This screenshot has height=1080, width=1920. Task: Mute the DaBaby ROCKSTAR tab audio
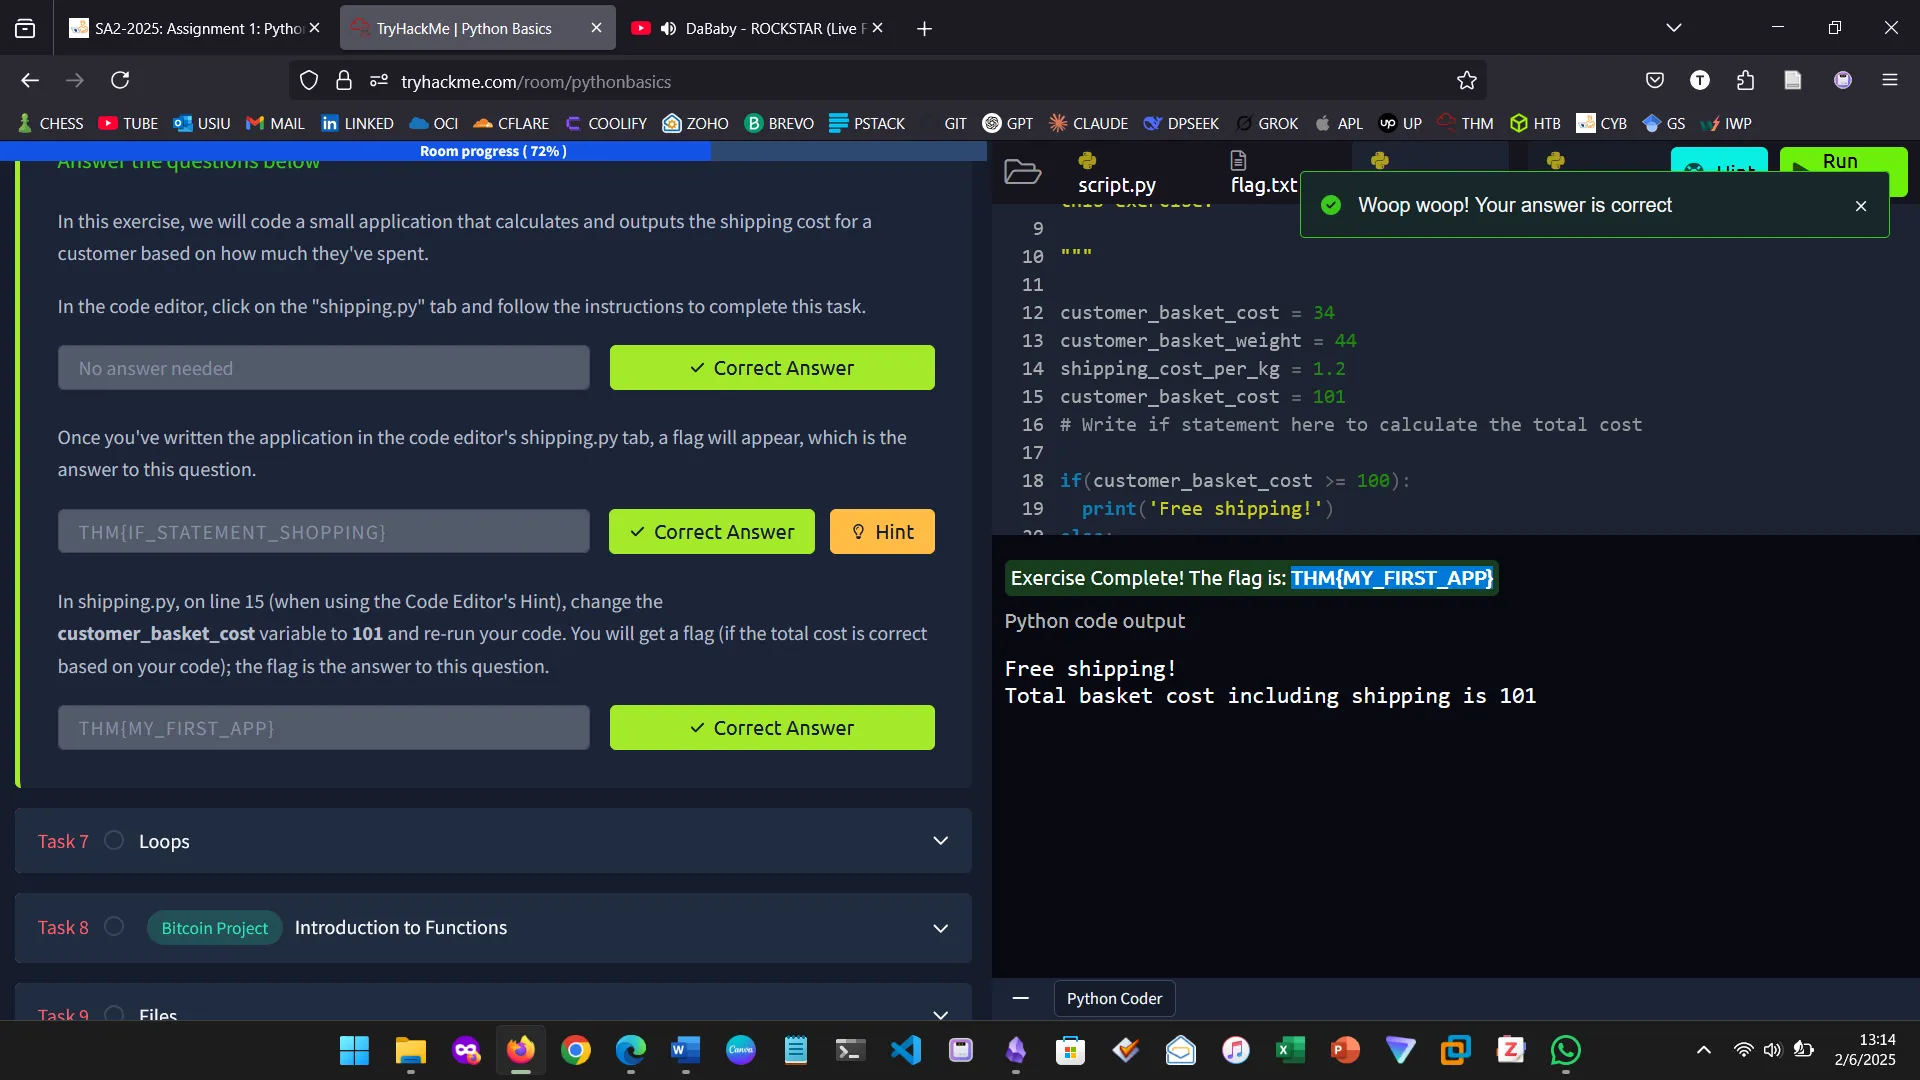668,28
